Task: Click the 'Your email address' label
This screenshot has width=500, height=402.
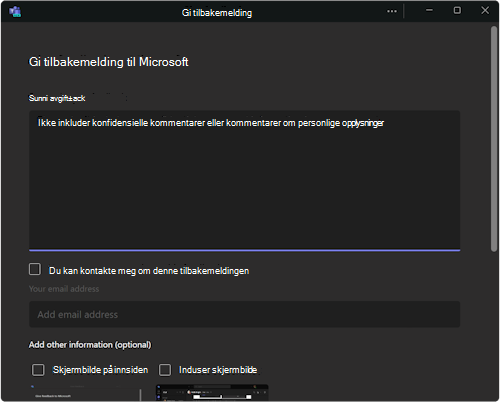Action: point(64,289)
